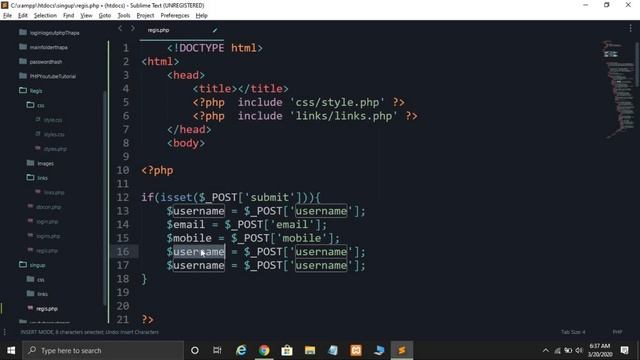Click line number 16 in gutter
Image resolution: width=640 pixels, height=360 pixels.
point(123,251)
